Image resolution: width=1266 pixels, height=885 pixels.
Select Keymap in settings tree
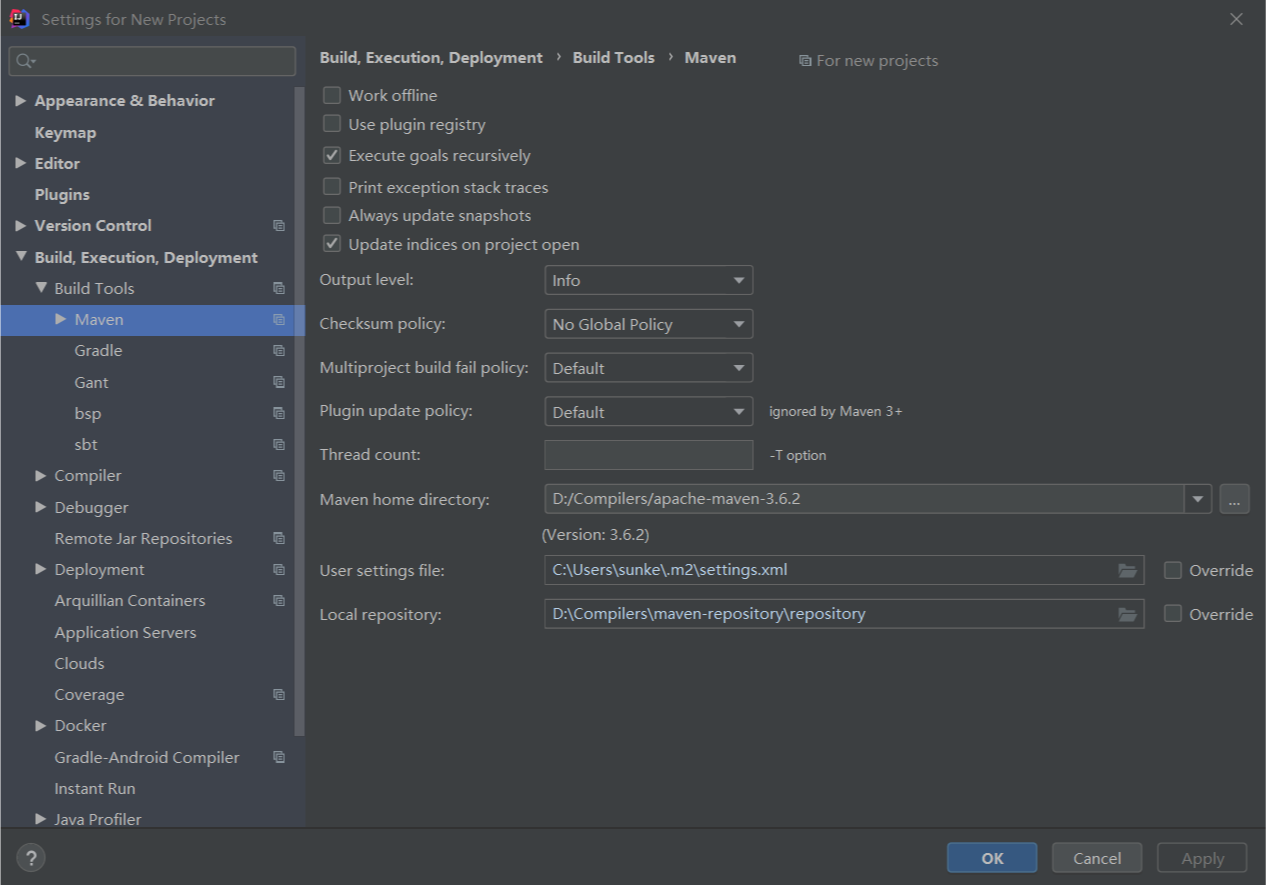(65, 132)
